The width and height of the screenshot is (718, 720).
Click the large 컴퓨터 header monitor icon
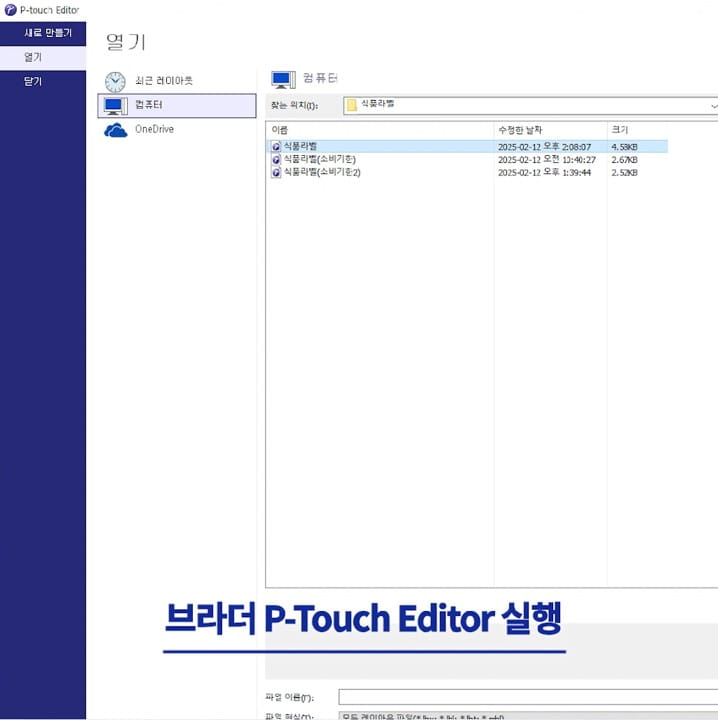[282, 78]
